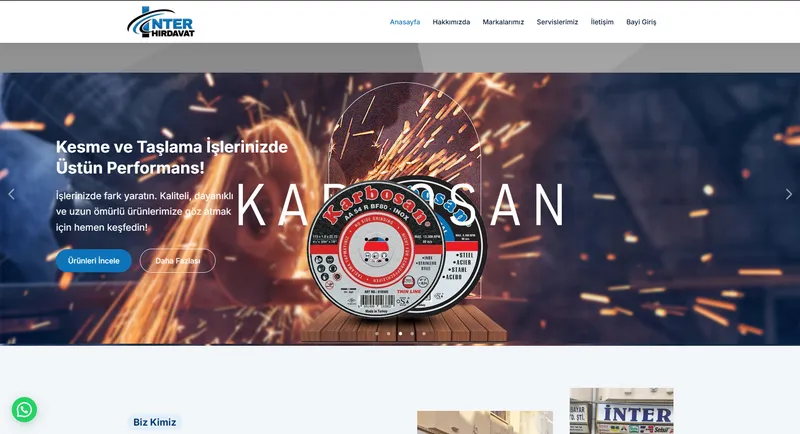Open Bayi Giriş dealer login
The width and height of the screenshot is (800, 434).
point(641,21)
